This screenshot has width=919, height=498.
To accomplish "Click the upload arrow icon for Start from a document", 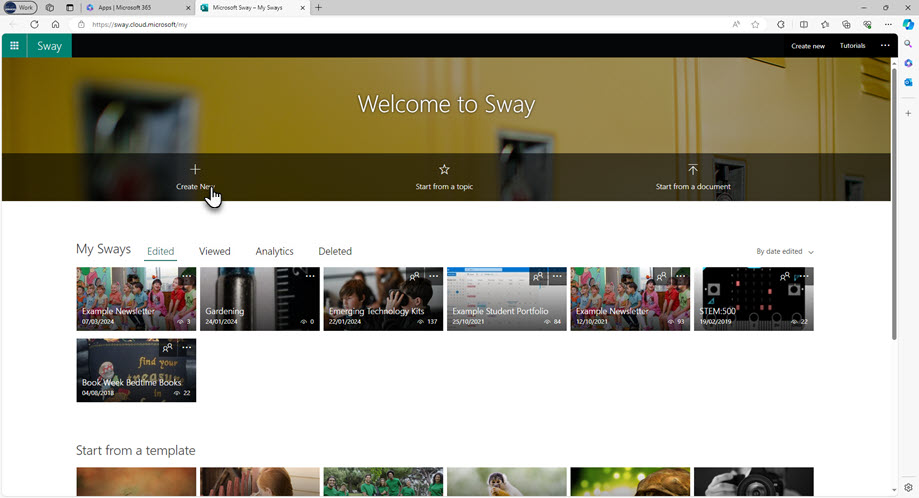I will [693, 169].
